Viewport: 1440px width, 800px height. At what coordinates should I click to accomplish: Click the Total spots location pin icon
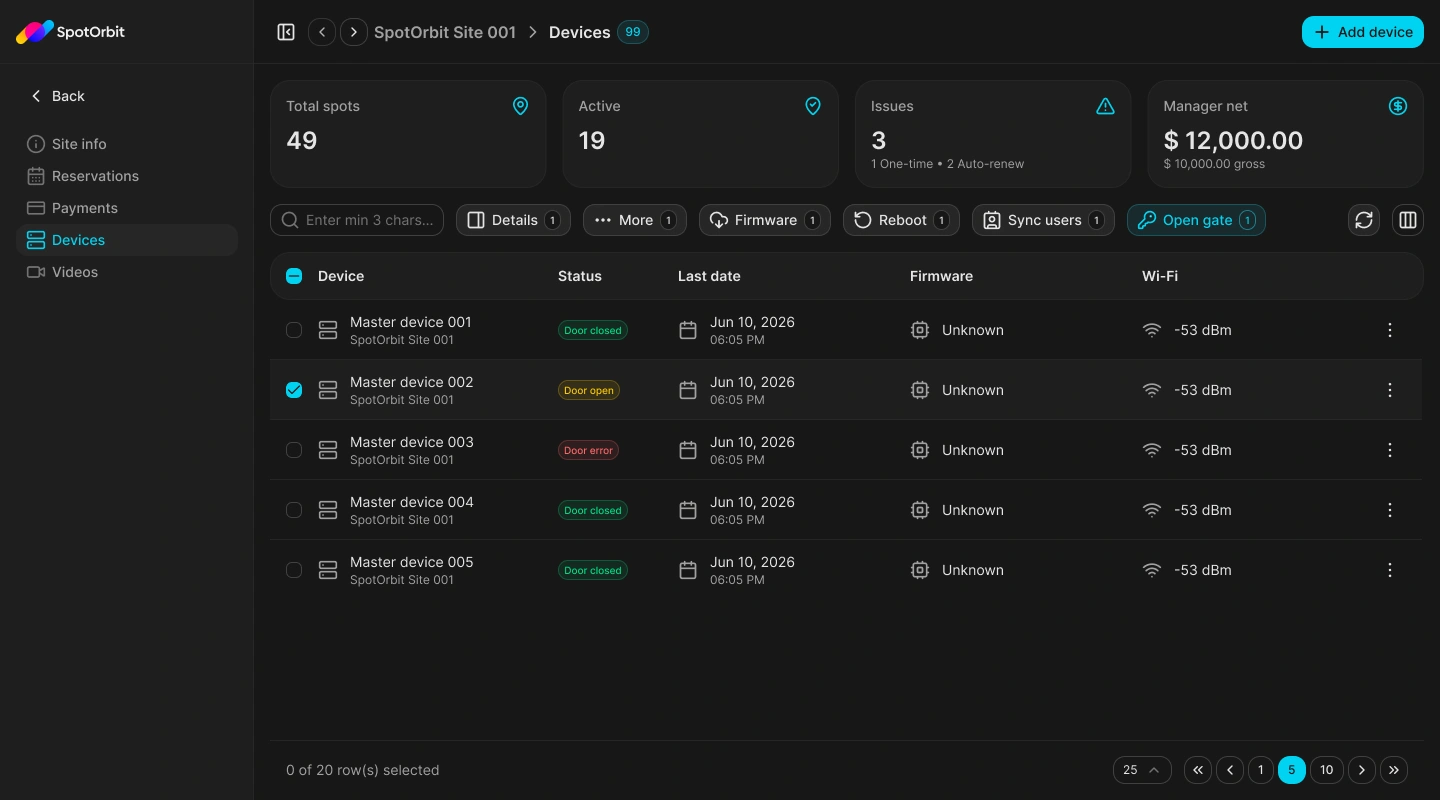(520, 106)
